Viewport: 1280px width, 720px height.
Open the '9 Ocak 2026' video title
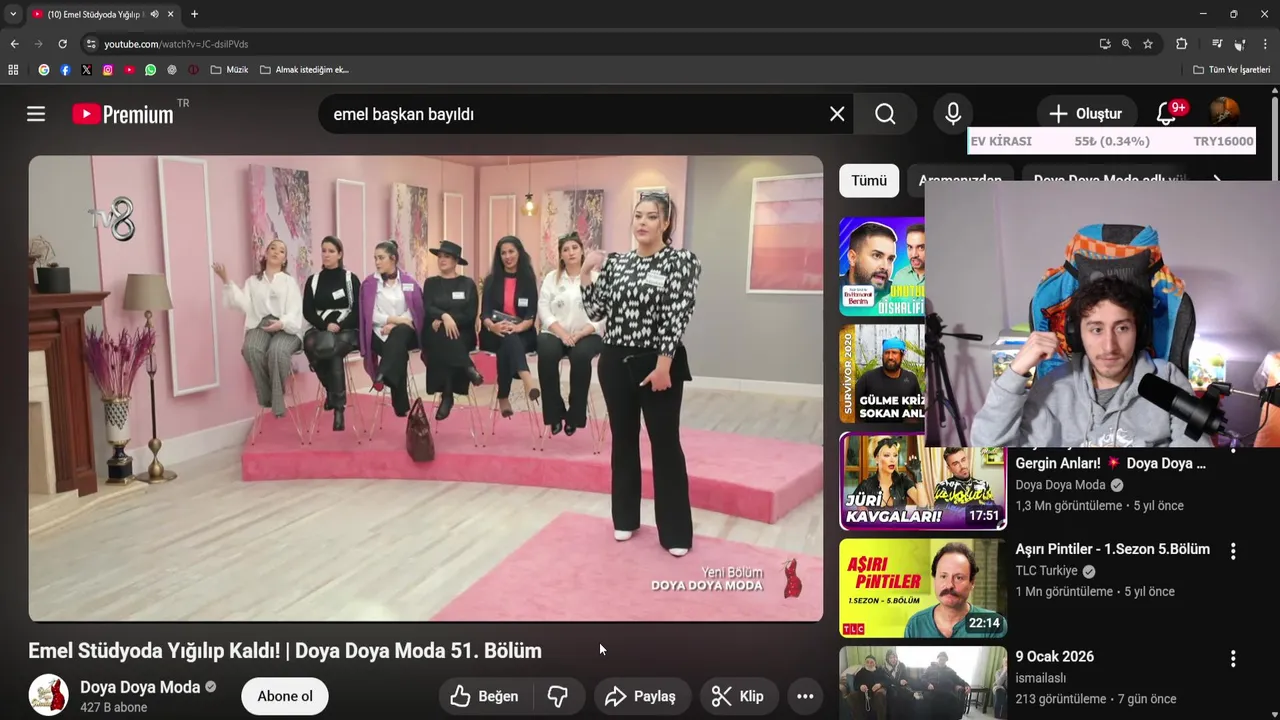click(1055, 657)
